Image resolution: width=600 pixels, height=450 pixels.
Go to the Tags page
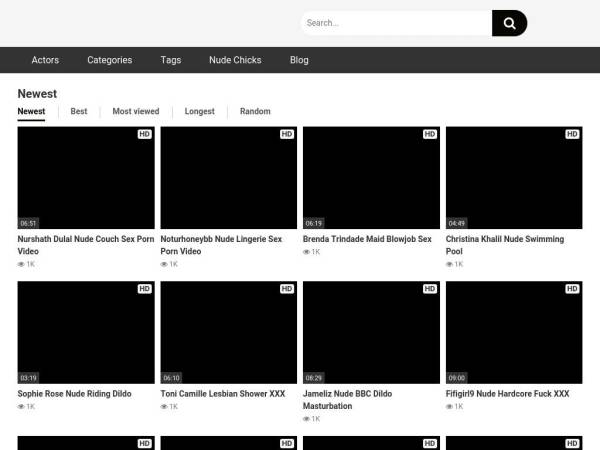[x=171, y=60]
